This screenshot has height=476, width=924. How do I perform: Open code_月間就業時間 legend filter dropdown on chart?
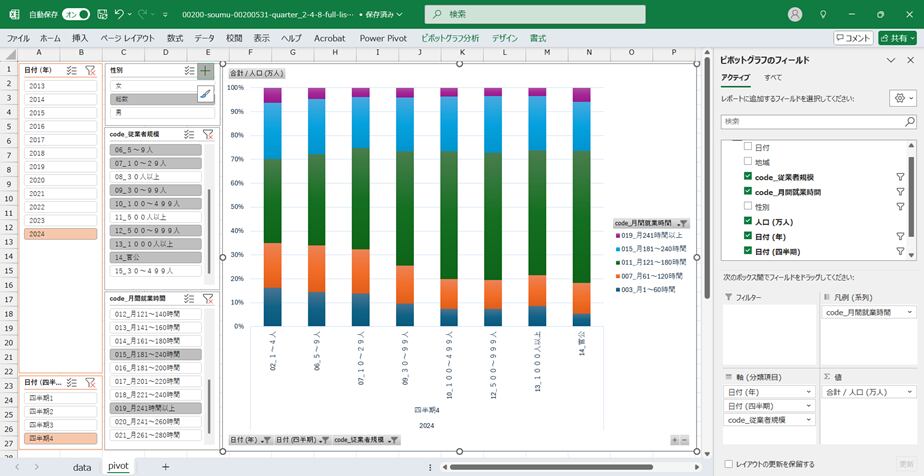[682, 224]
